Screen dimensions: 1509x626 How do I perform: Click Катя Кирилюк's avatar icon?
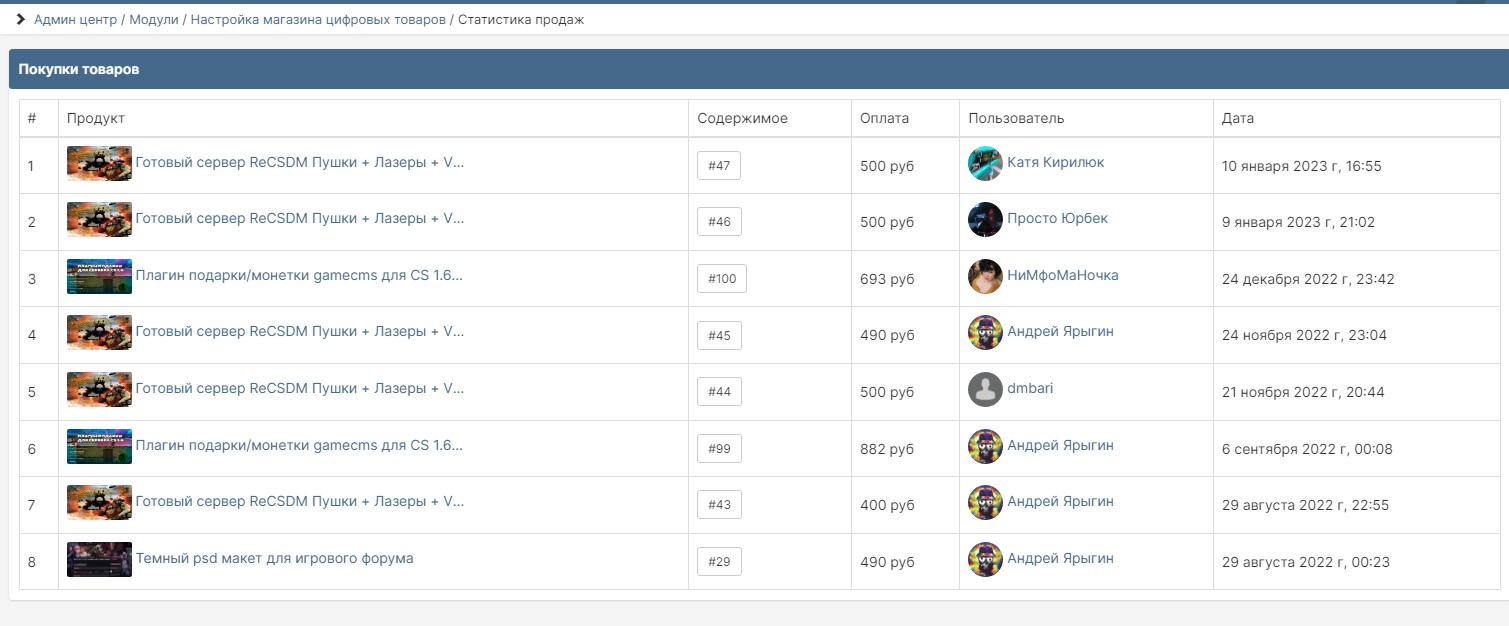[x=985, y=164]
